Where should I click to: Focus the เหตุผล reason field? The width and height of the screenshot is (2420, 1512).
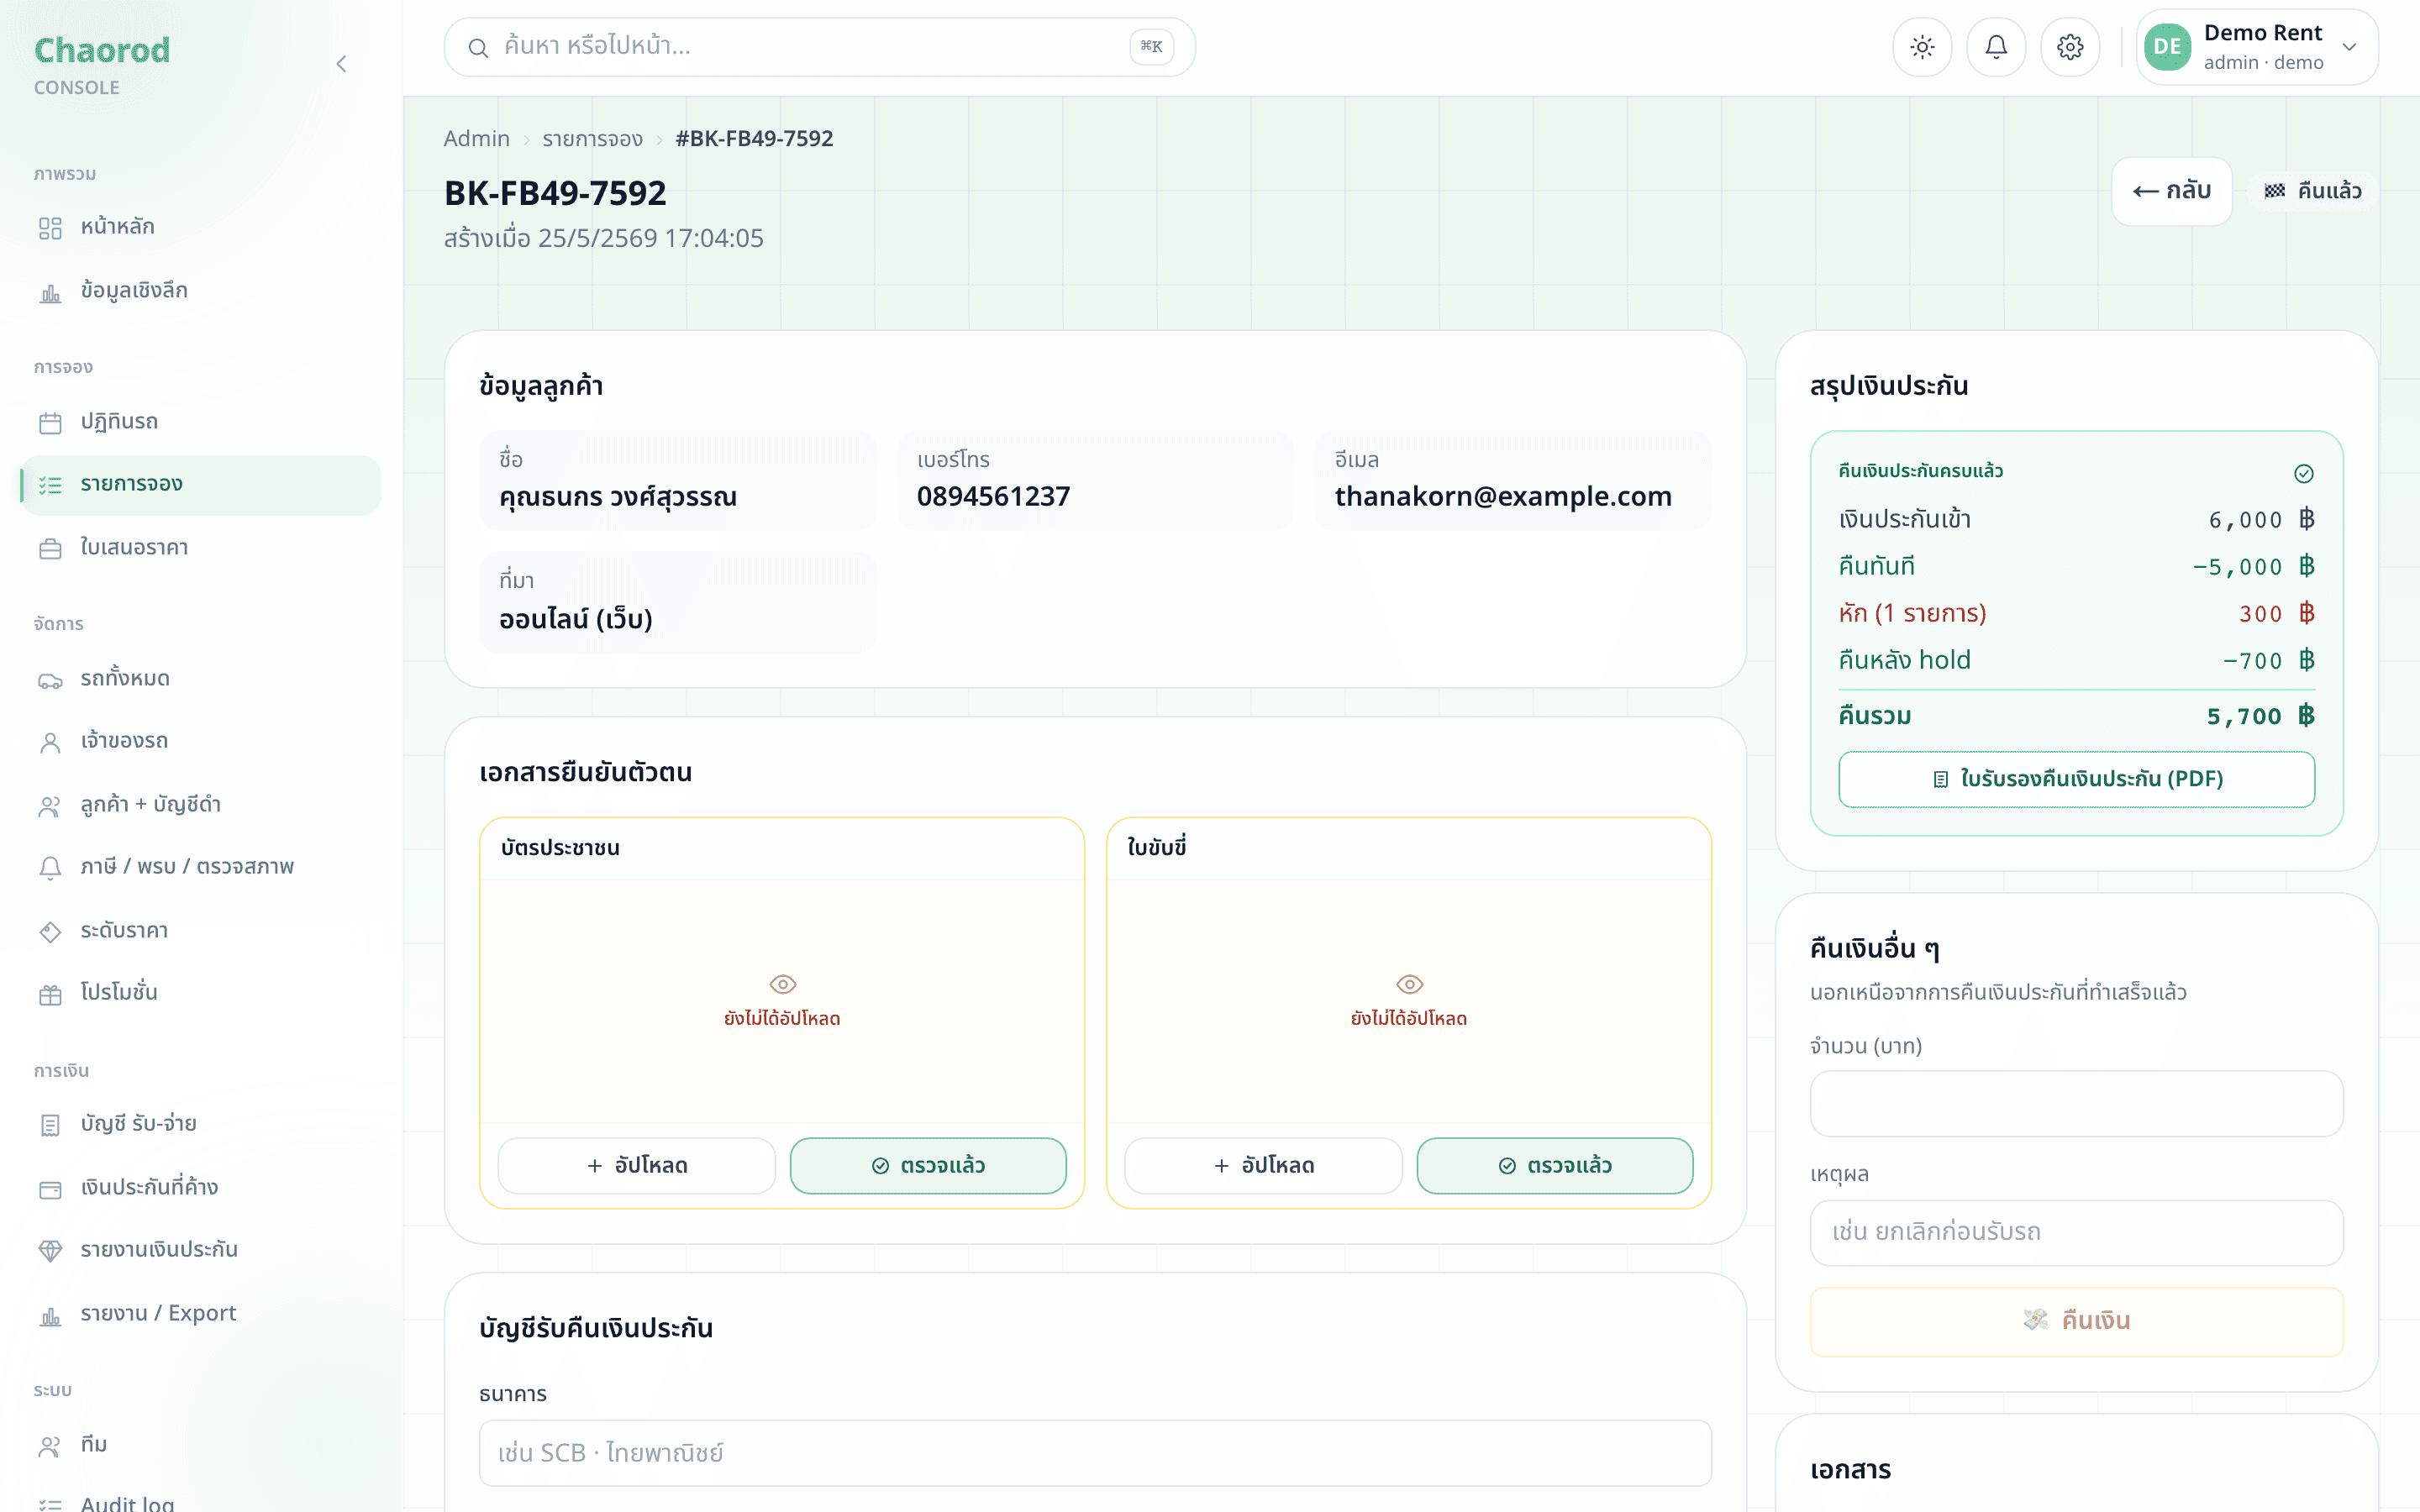pos(2076,1232)
